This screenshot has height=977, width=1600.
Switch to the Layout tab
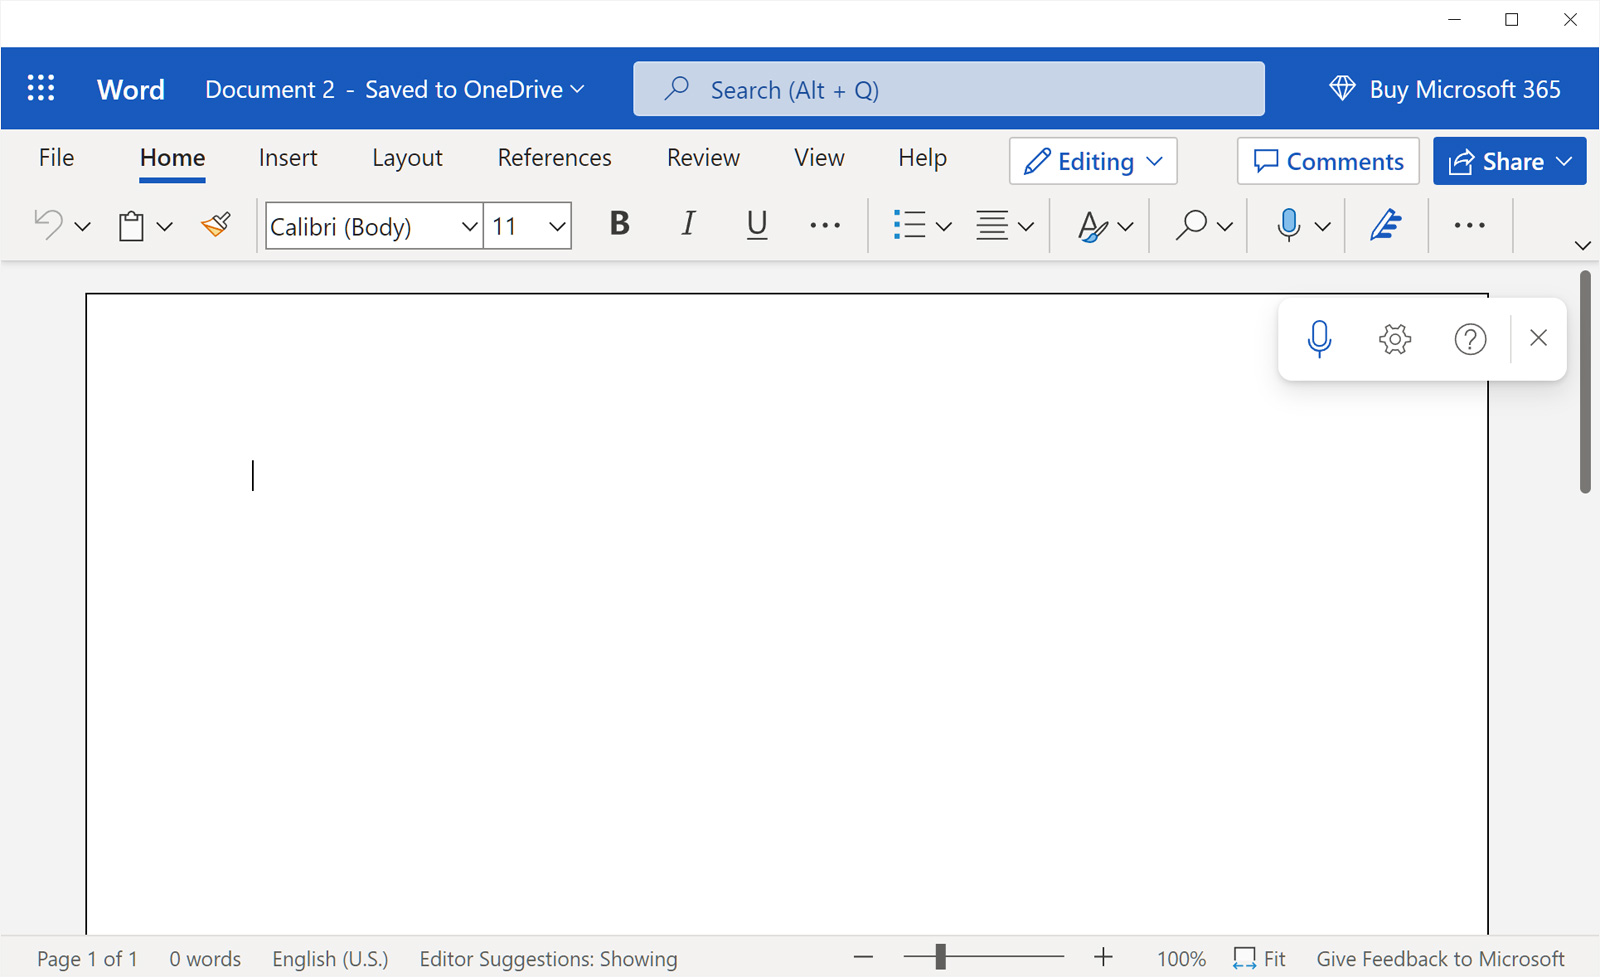(x=407, y=157)
